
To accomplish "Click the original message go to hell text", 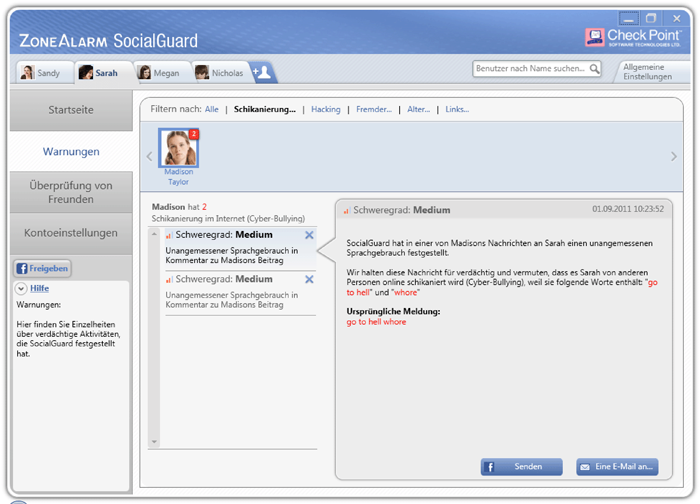I will click(x=376, y=322).
